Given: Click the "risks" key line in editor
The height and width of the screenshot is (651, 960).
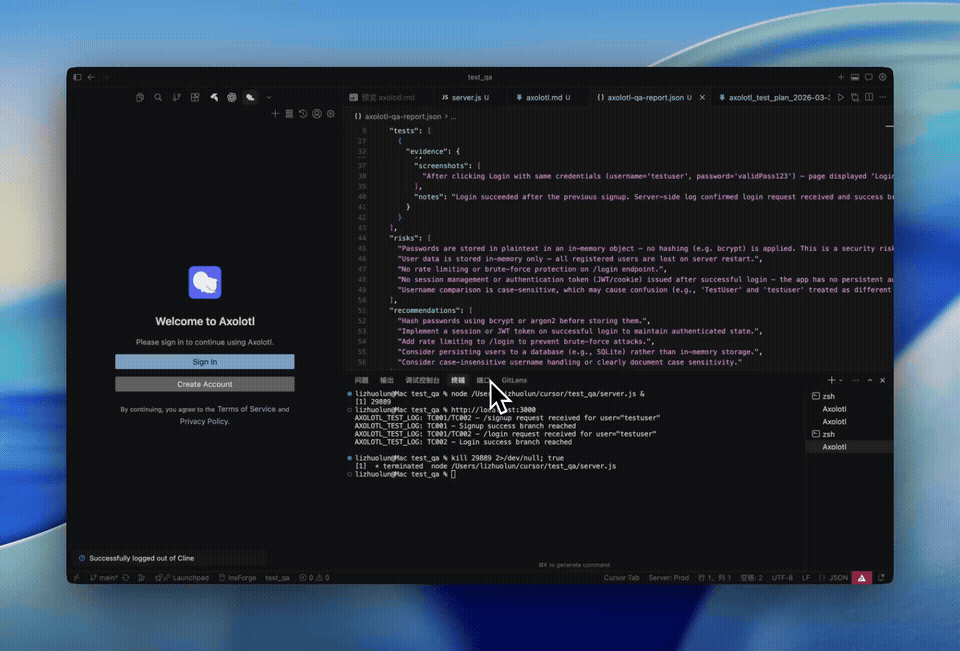Looking at the screenshot, I should click(x=410, y=238).
